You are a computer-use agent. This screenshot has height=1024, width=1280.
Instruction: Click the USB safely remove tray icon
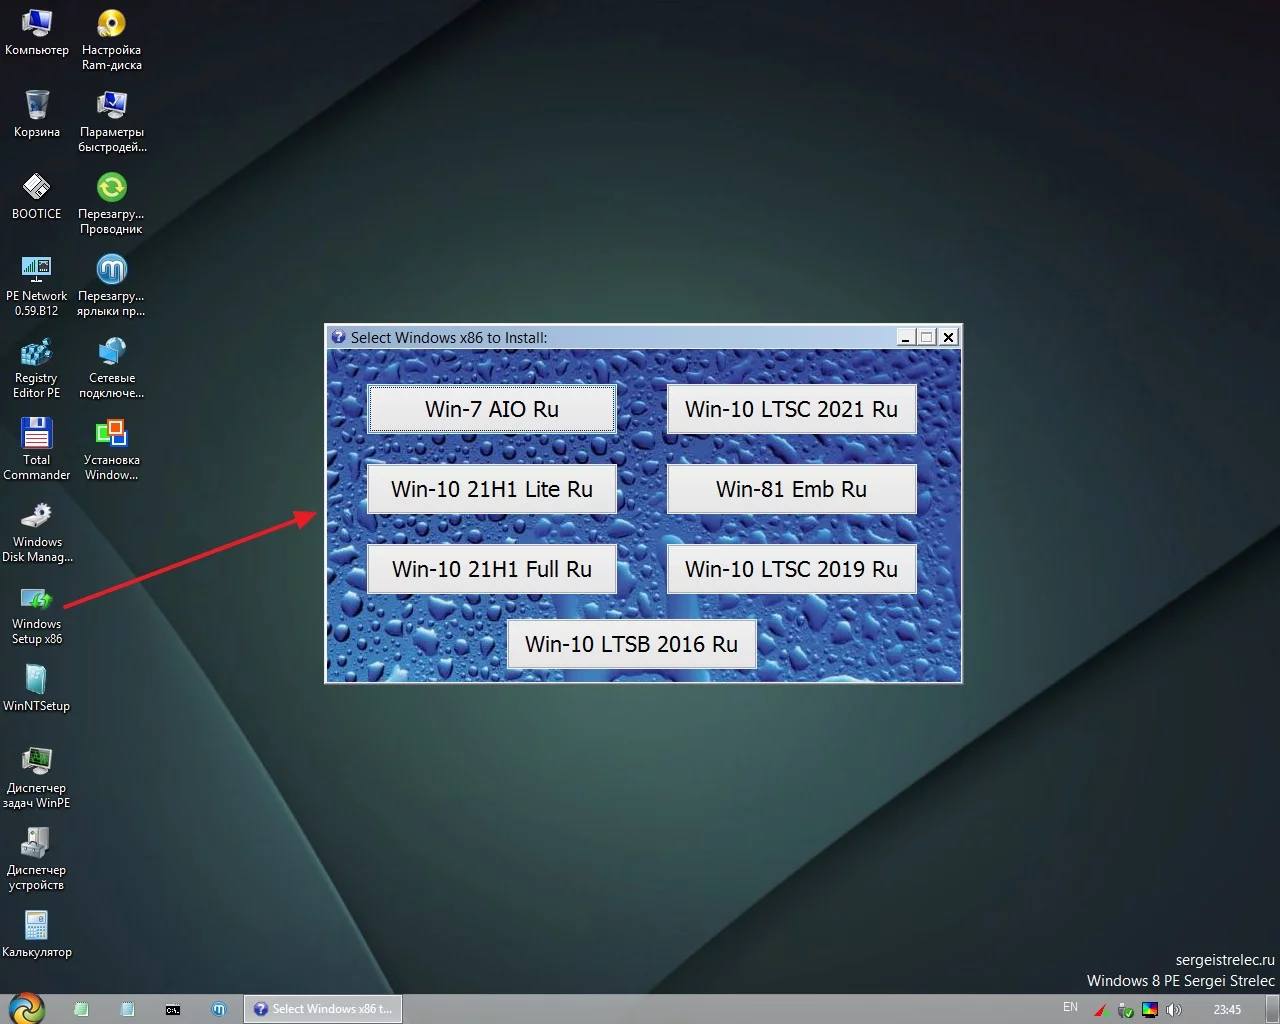coord(1125,1009)
